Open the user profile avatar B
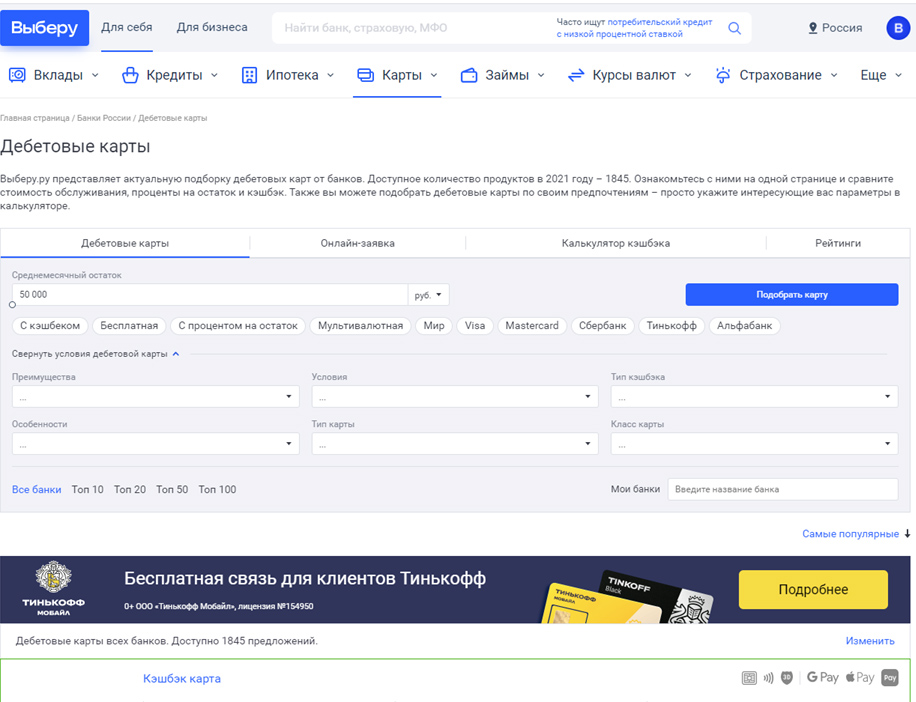Screen dimensions: 916x702 [898, 28]
